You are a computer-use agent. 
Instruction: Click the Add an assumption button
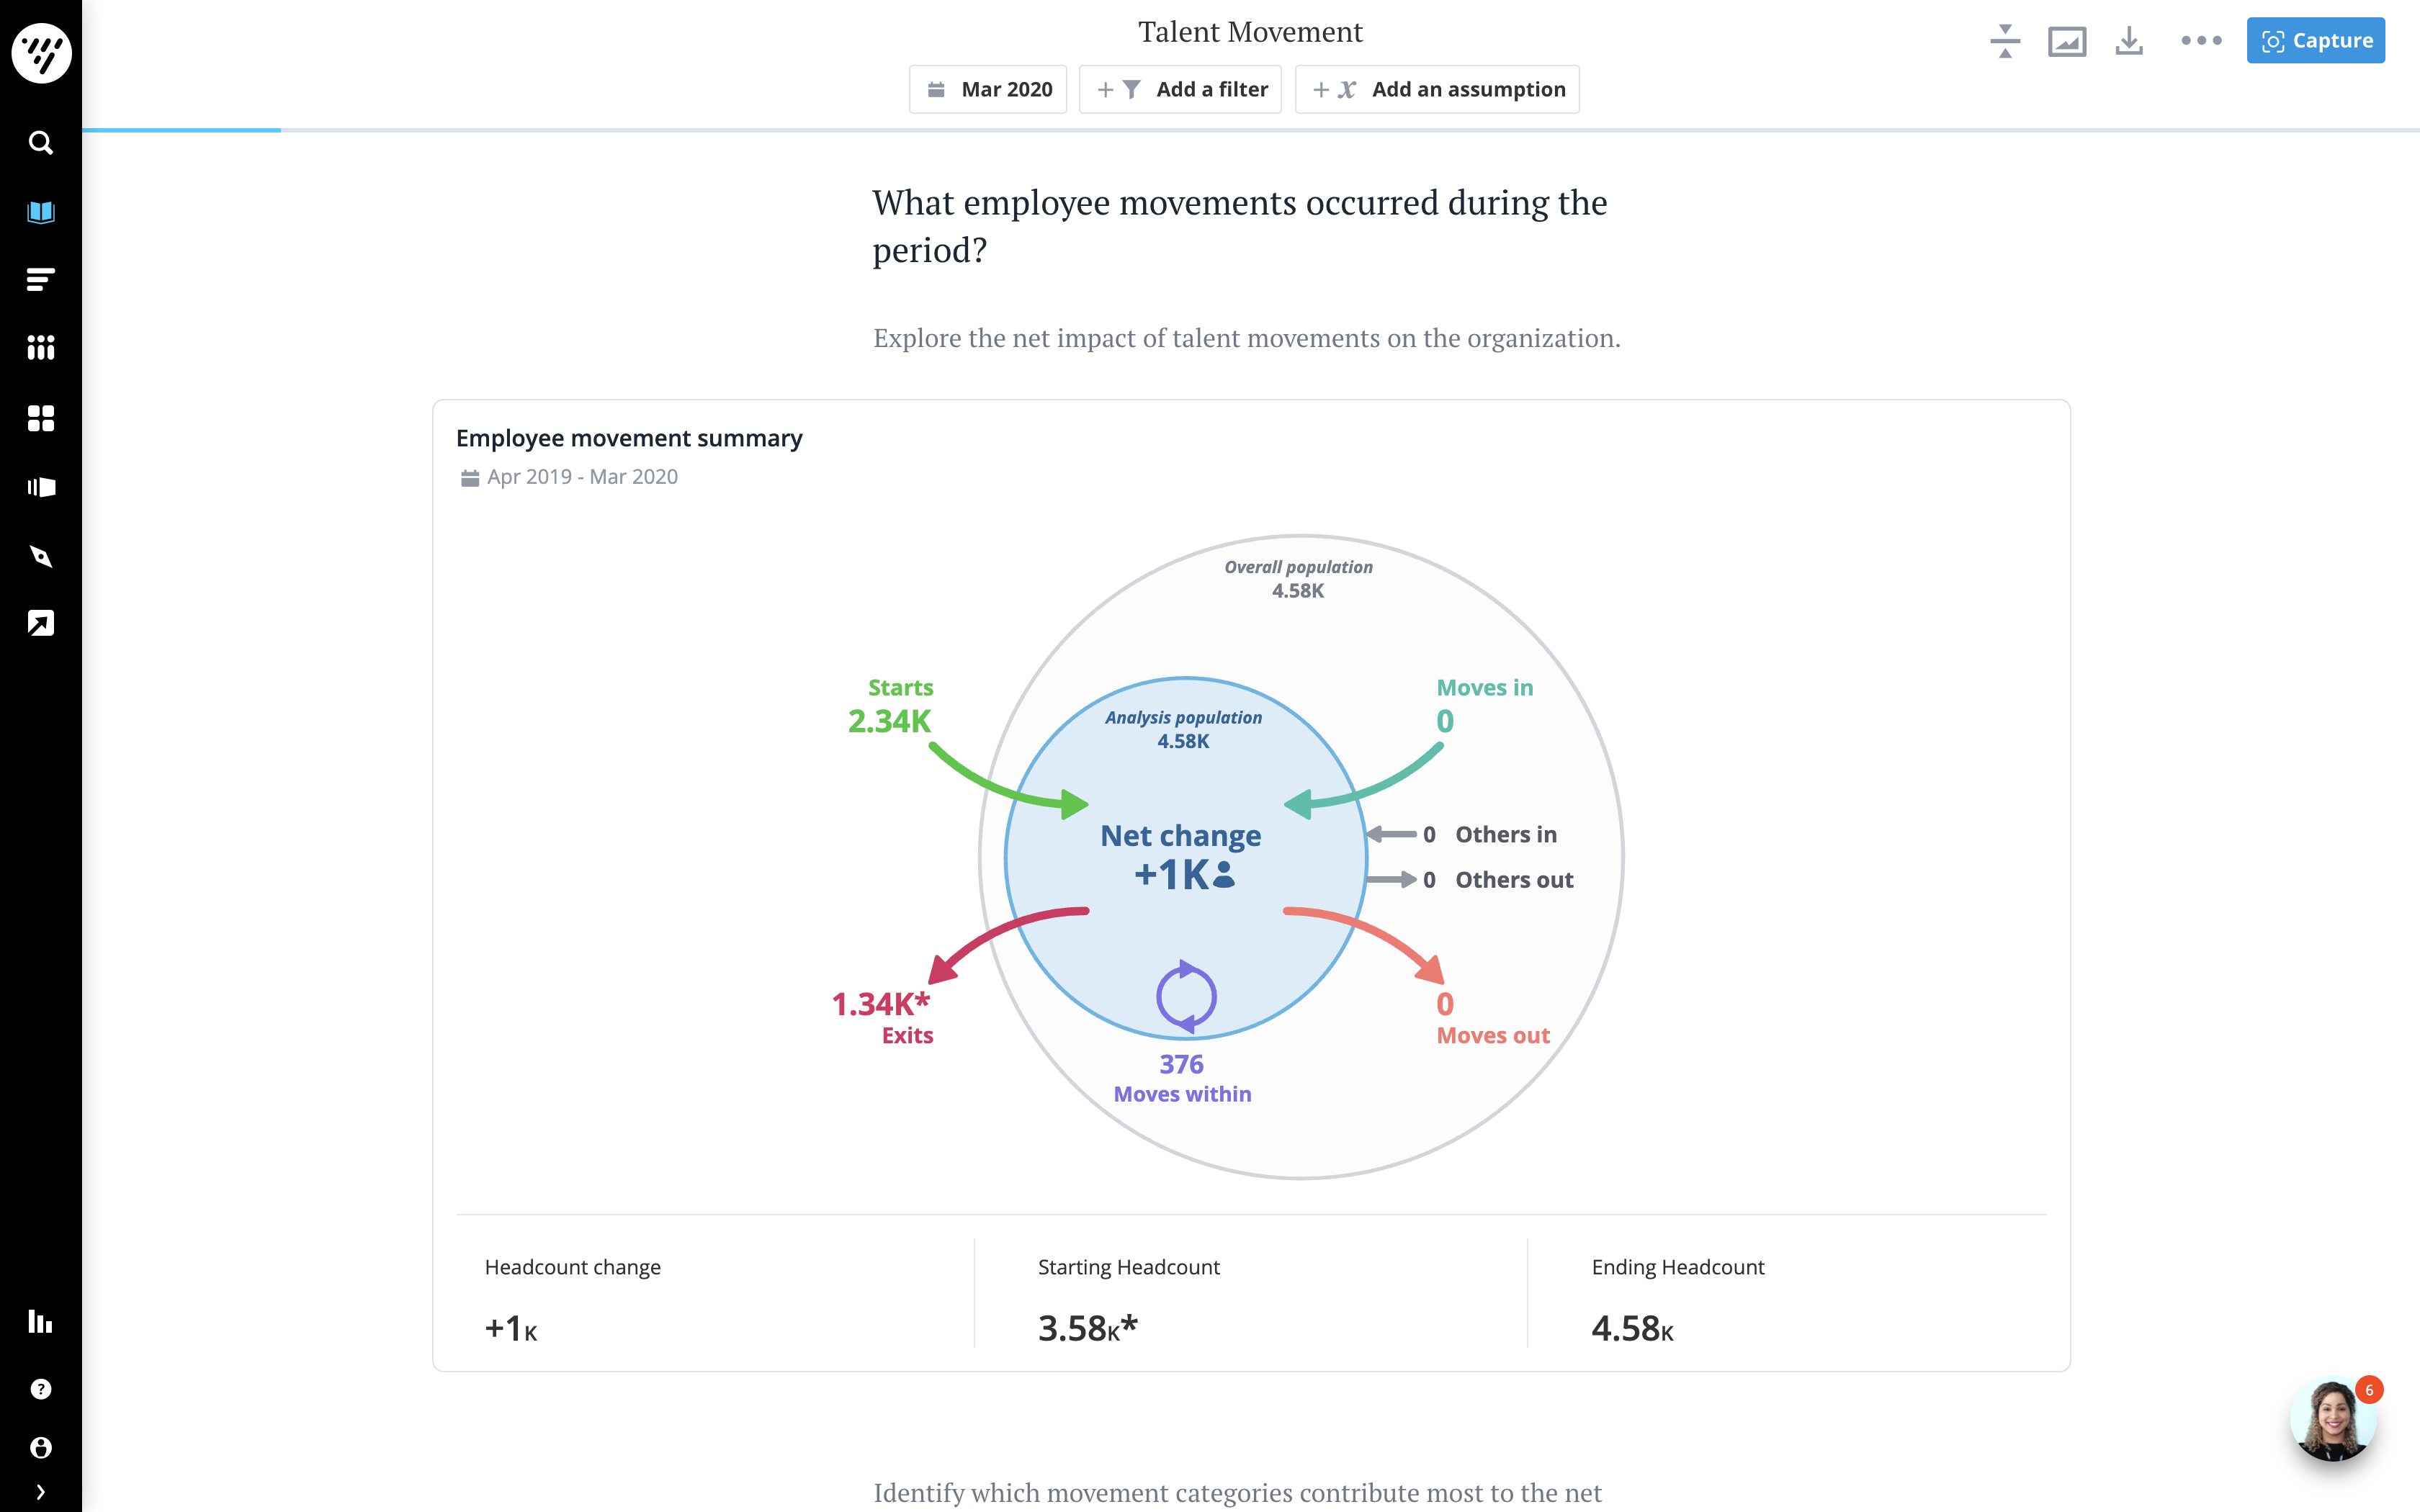coord(1437,90)
